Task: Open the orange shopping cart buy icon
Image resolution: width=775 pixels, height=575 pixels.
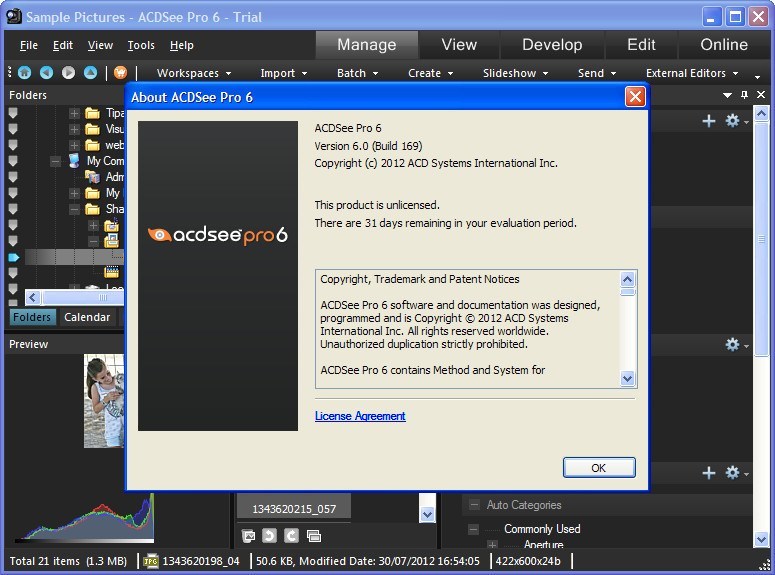Action: (x=120, y=73)
